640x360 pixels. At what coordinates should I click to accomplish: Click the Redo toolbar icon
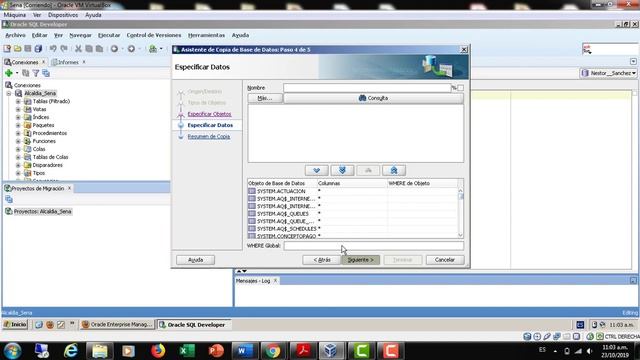click(64, 49)
